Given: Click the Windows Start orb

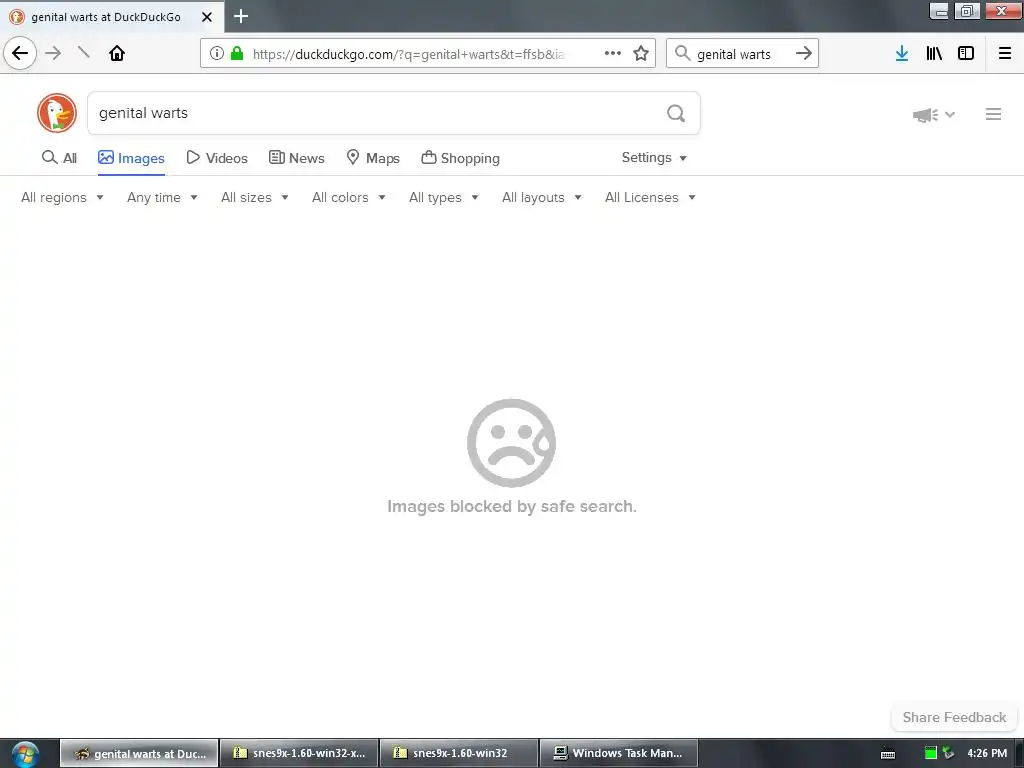Looking at the screenshot, I should 25,754.
